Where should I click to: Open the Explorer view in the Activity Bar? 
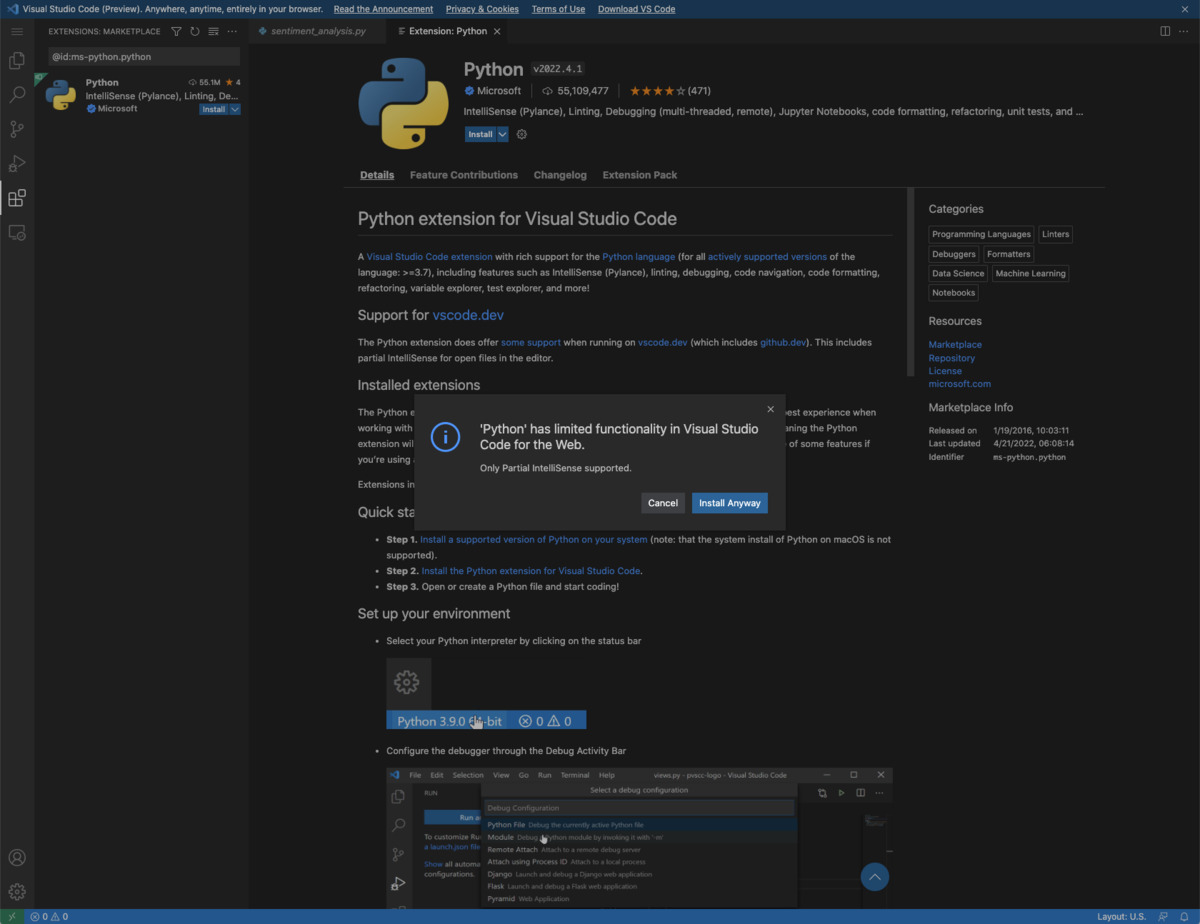tap(16, 60)
